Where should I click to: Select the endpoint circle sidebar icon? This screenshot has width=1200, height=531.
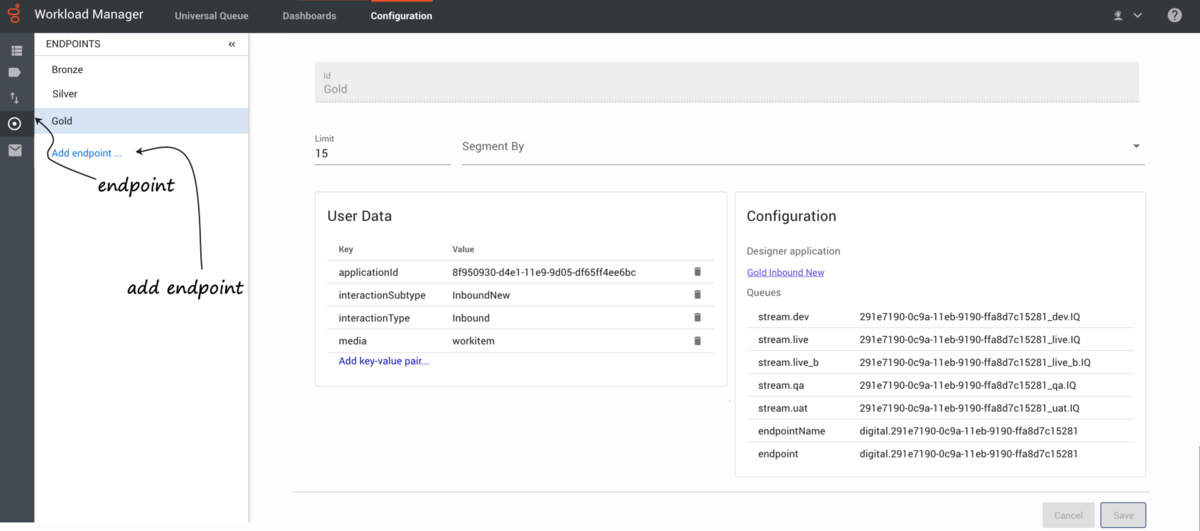[15, 124]
